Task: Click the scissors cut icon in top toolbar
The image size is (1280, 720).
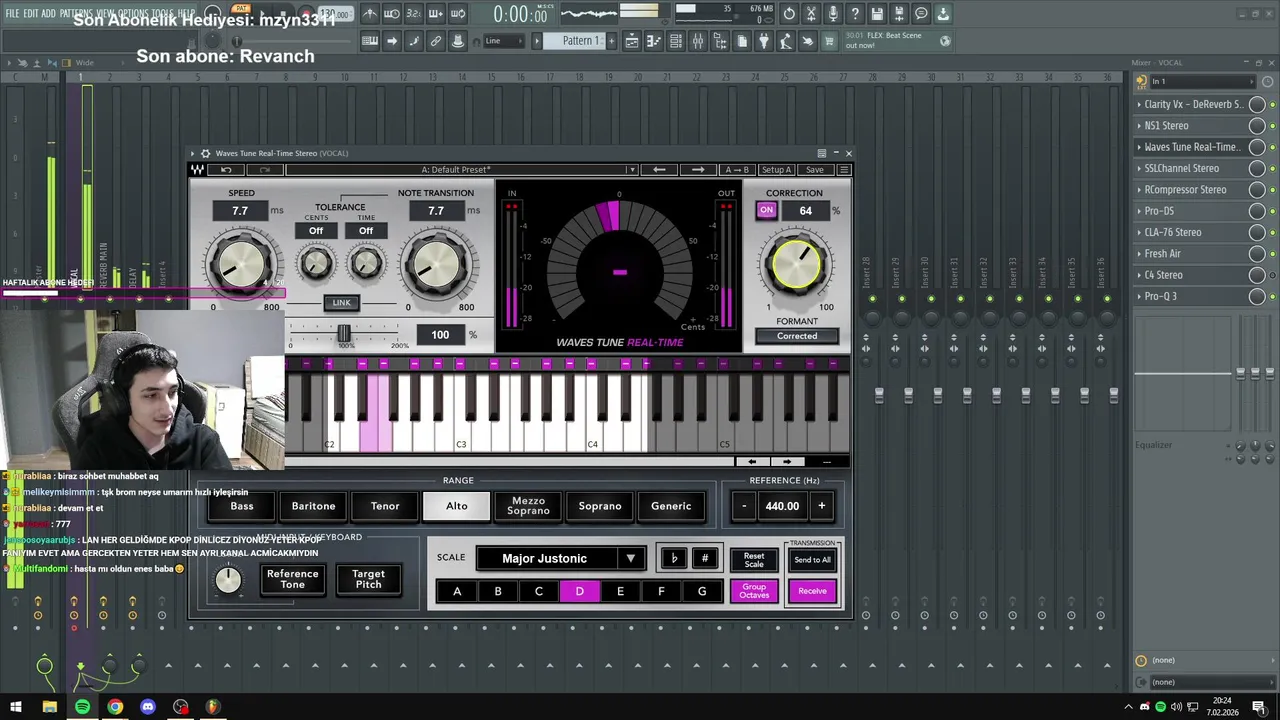Action: (x=811, y=14)
